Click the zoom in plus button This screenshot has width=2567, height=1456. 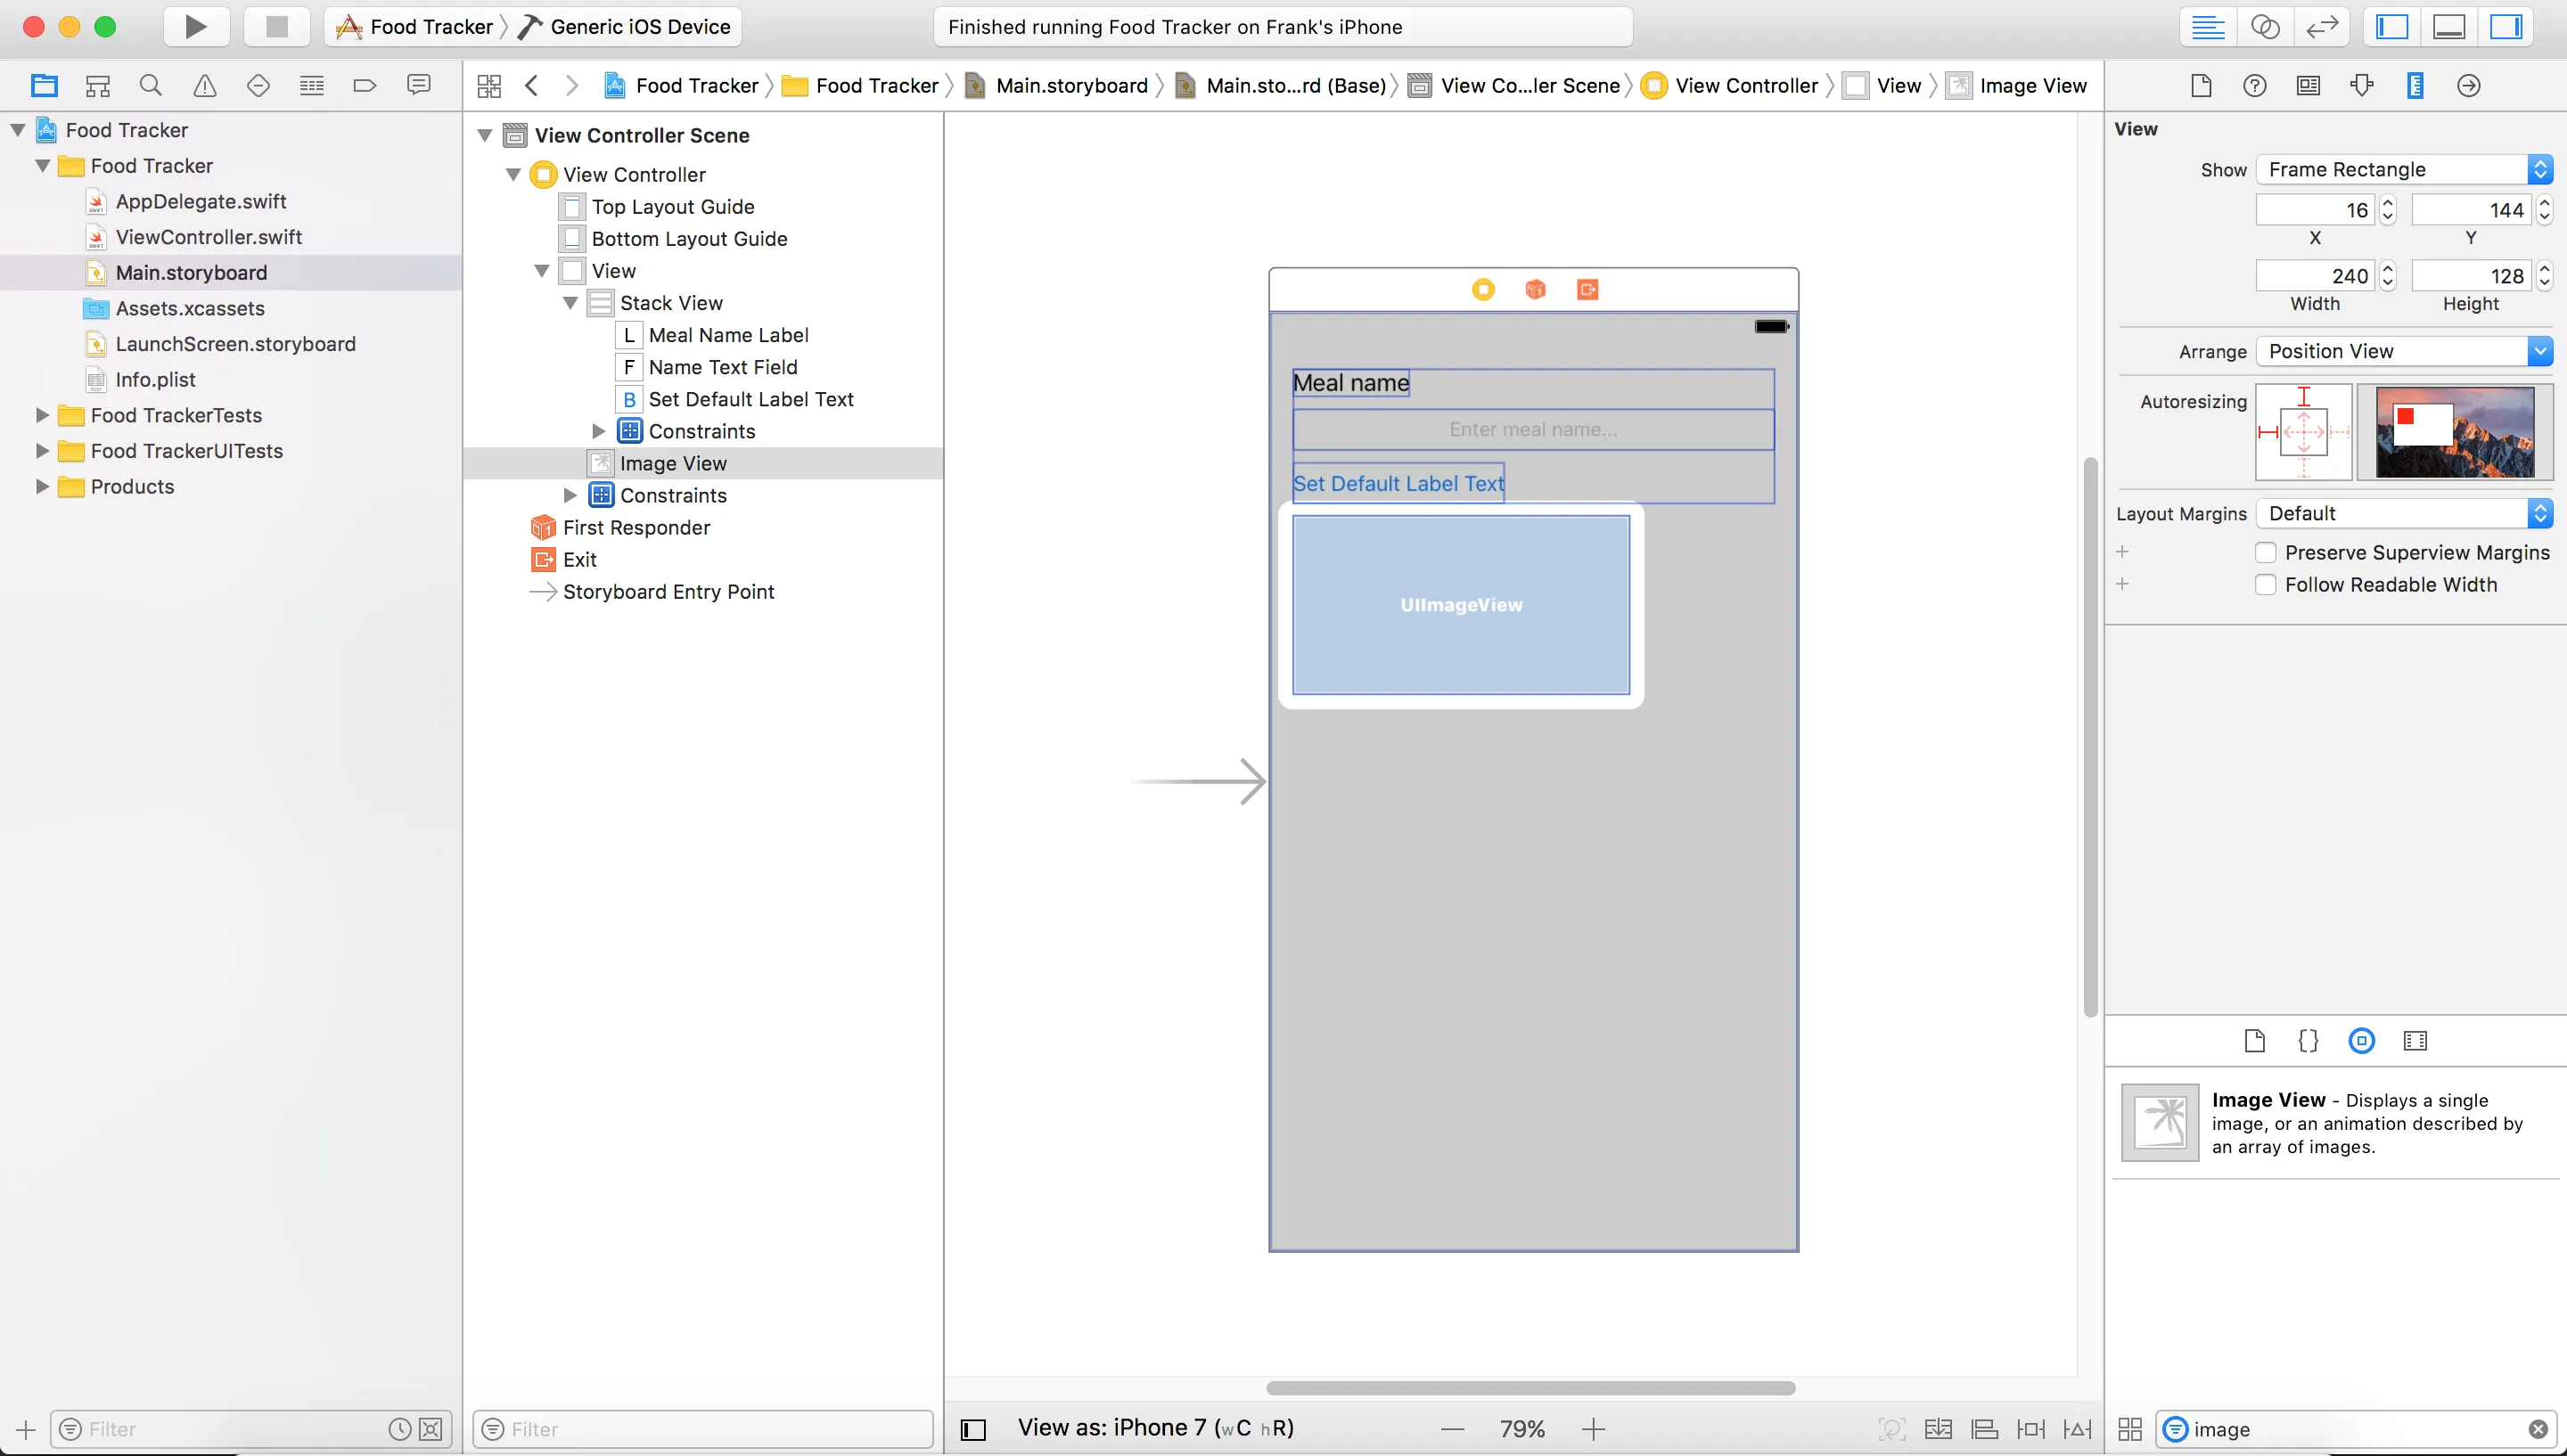point(1594,1430)
